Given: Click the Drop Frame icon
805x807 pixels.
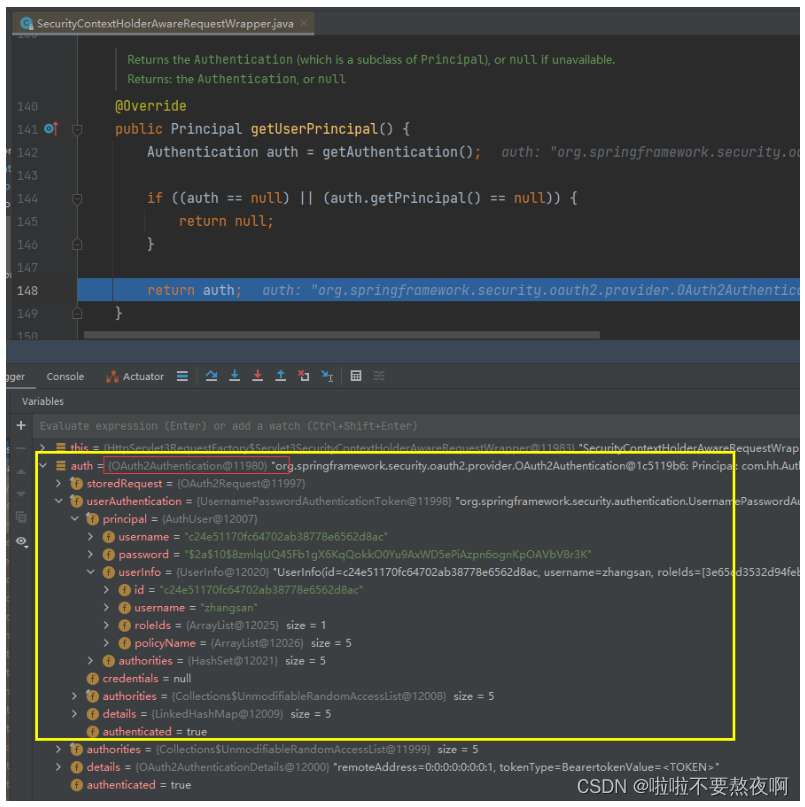Looking at the screenshot, I should [x=304, y=376].
